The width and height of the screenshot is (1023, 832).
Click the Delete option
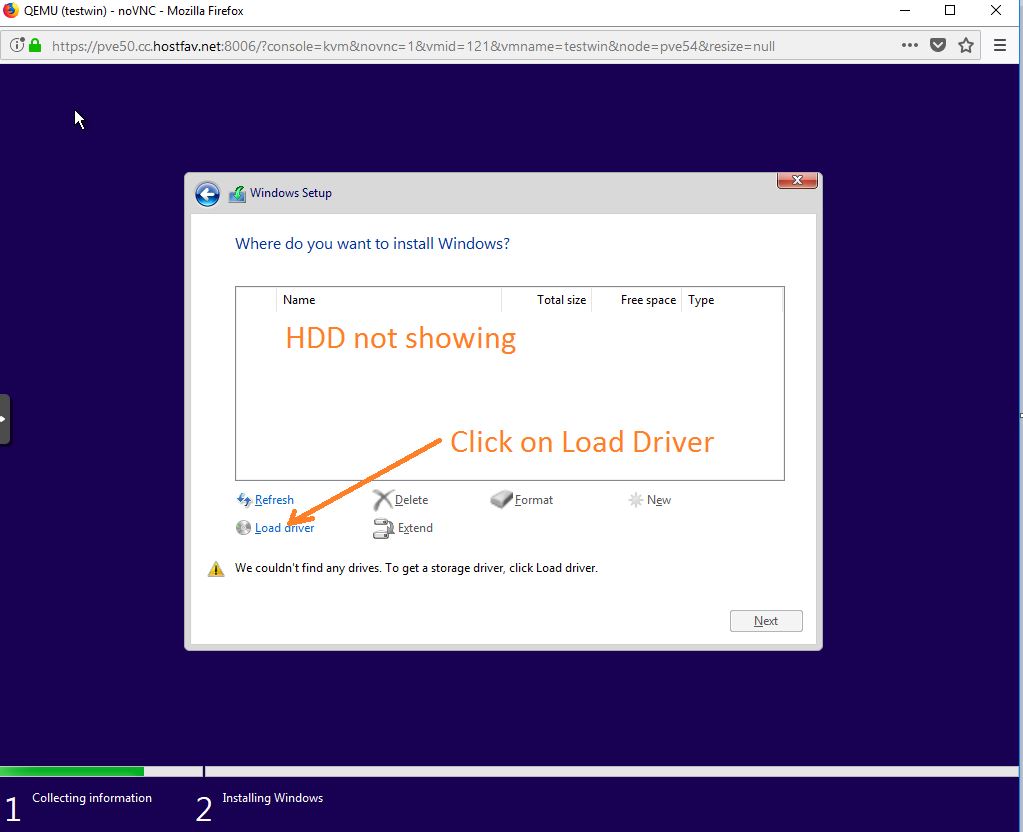pos(411,500)
